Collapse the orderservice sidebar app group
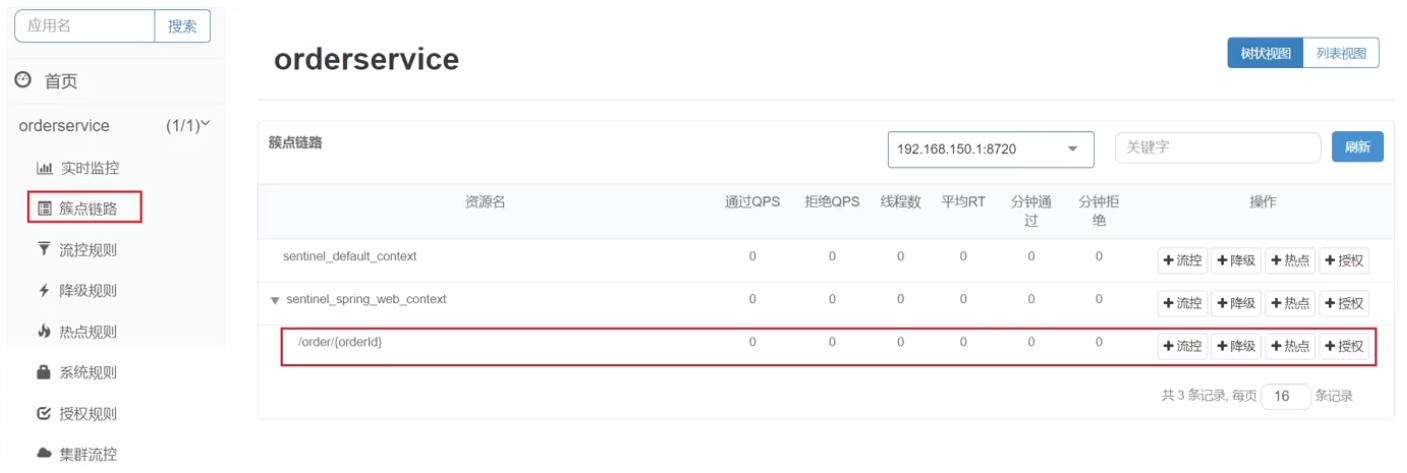1407x473 pixels. [206, 125]
